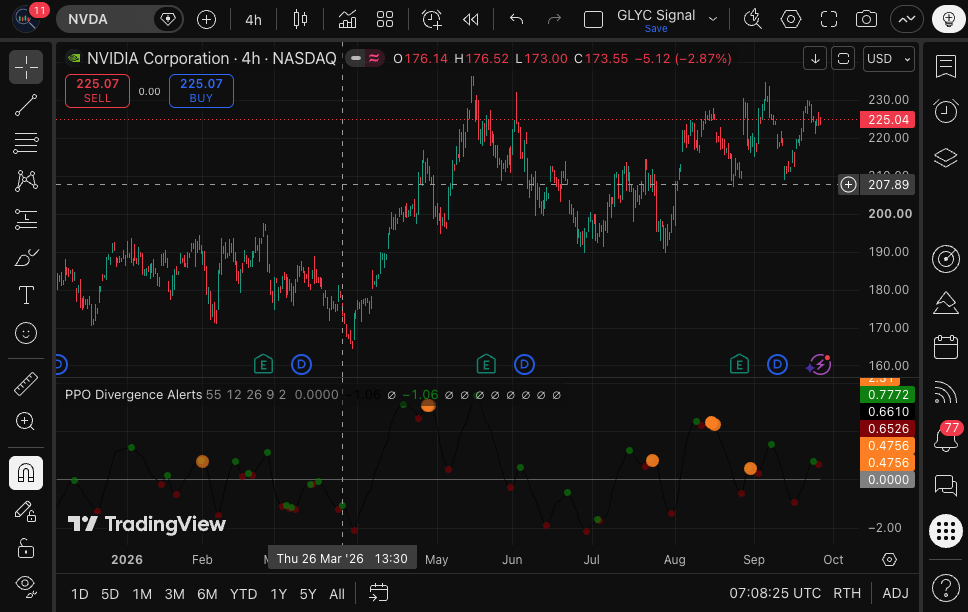
Task: Open the RTH session dropdown
Action: point(847,593)
